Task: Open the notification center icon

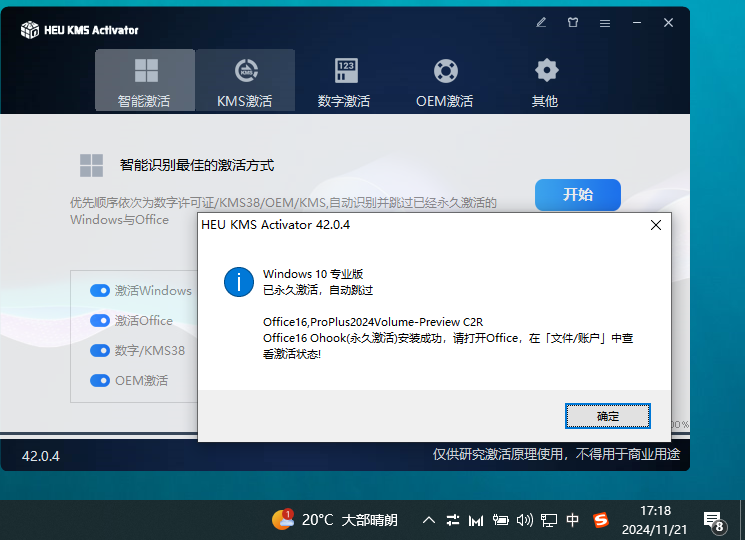Action: pyautogui.click(x=714, y=521)
